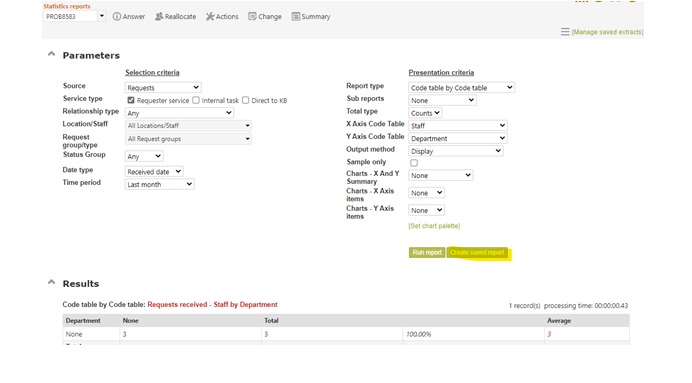Screen dimensions: 692x383
Task: Open Charts - X Axis items dropdown
Action: coord(426,193)
